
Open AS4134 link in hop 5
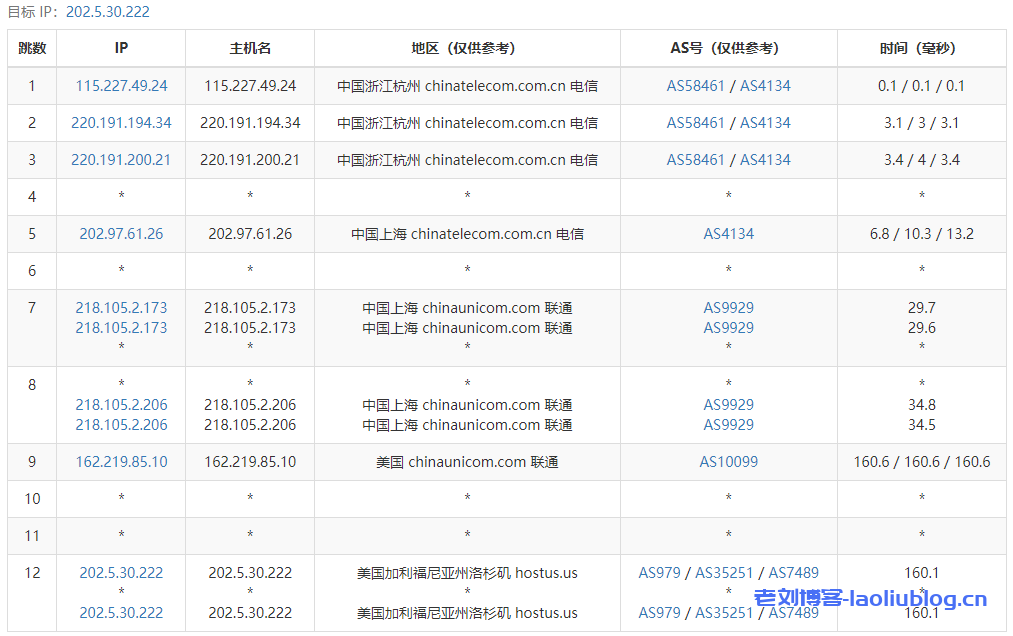point(728,233)
